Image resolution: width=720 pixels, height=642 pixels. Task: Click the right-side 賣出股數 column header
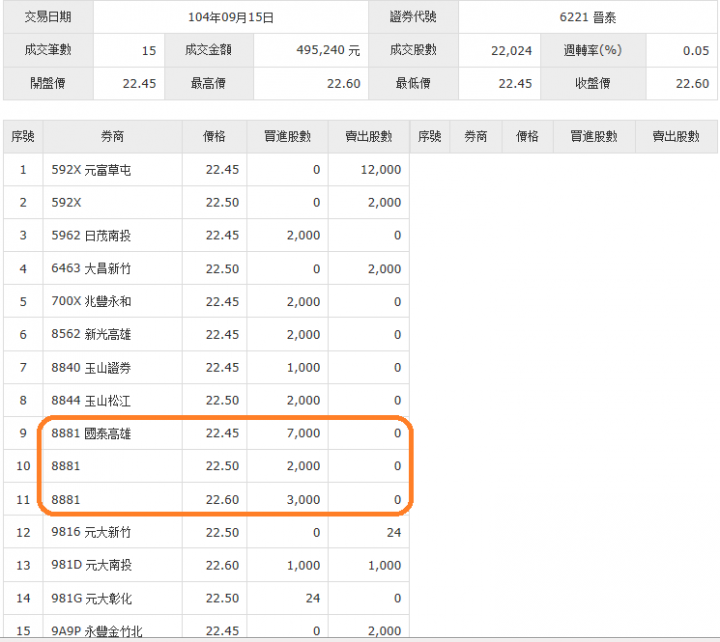point(676,136)
